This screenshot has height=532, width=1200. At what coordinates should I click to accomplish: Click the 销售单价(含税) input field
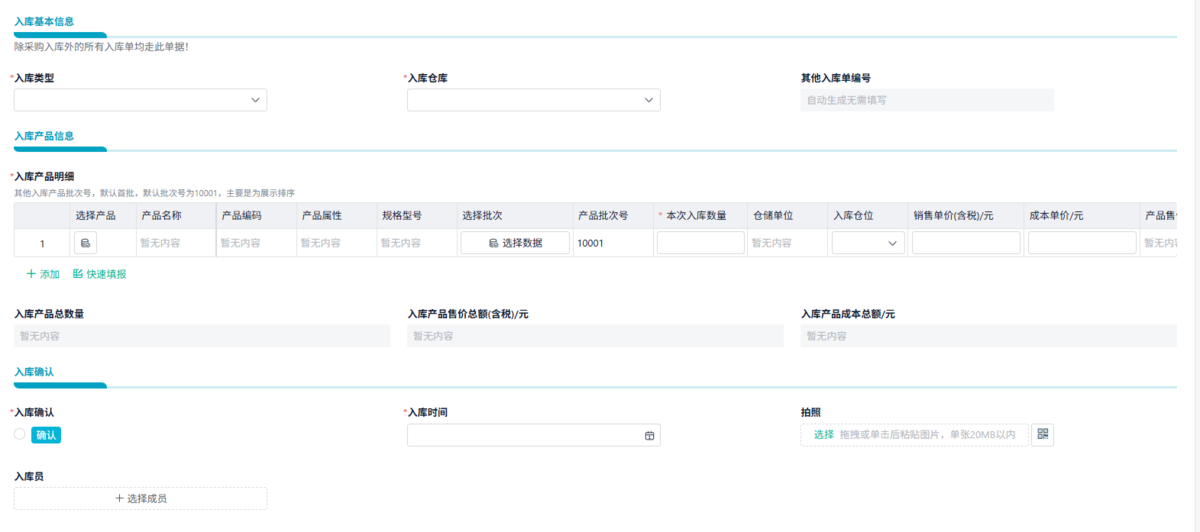click(x=965, y=243)
